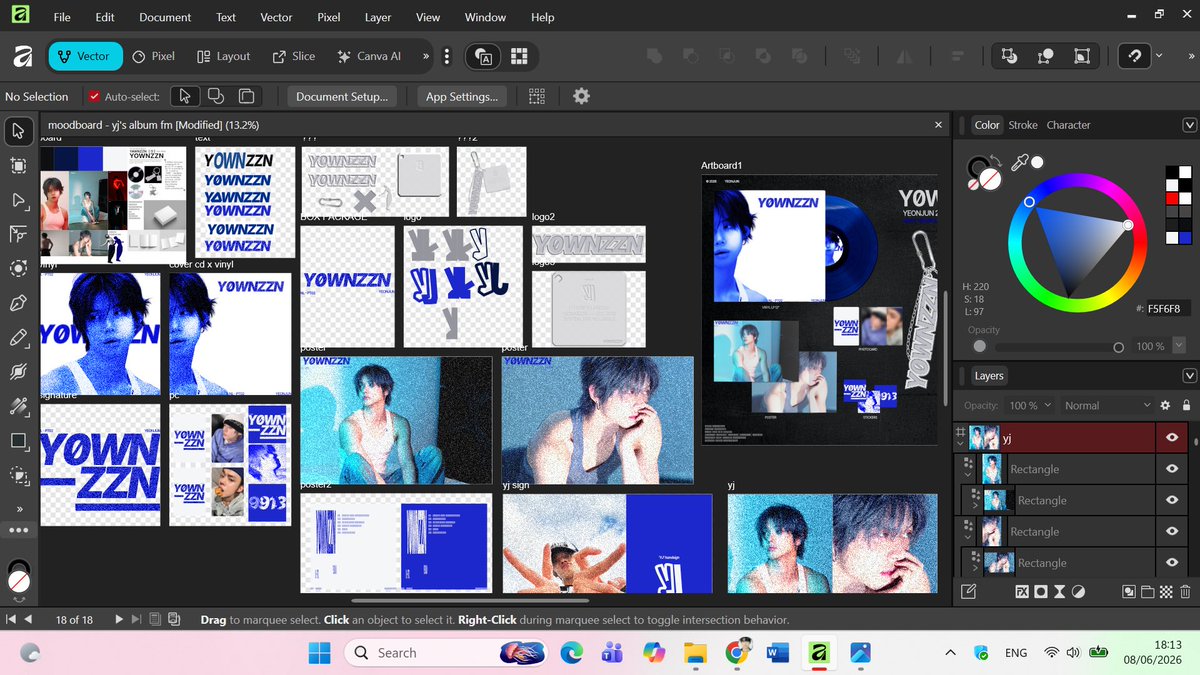
Task: Switch to Slice studio
Action: click(x=293, y=56)
